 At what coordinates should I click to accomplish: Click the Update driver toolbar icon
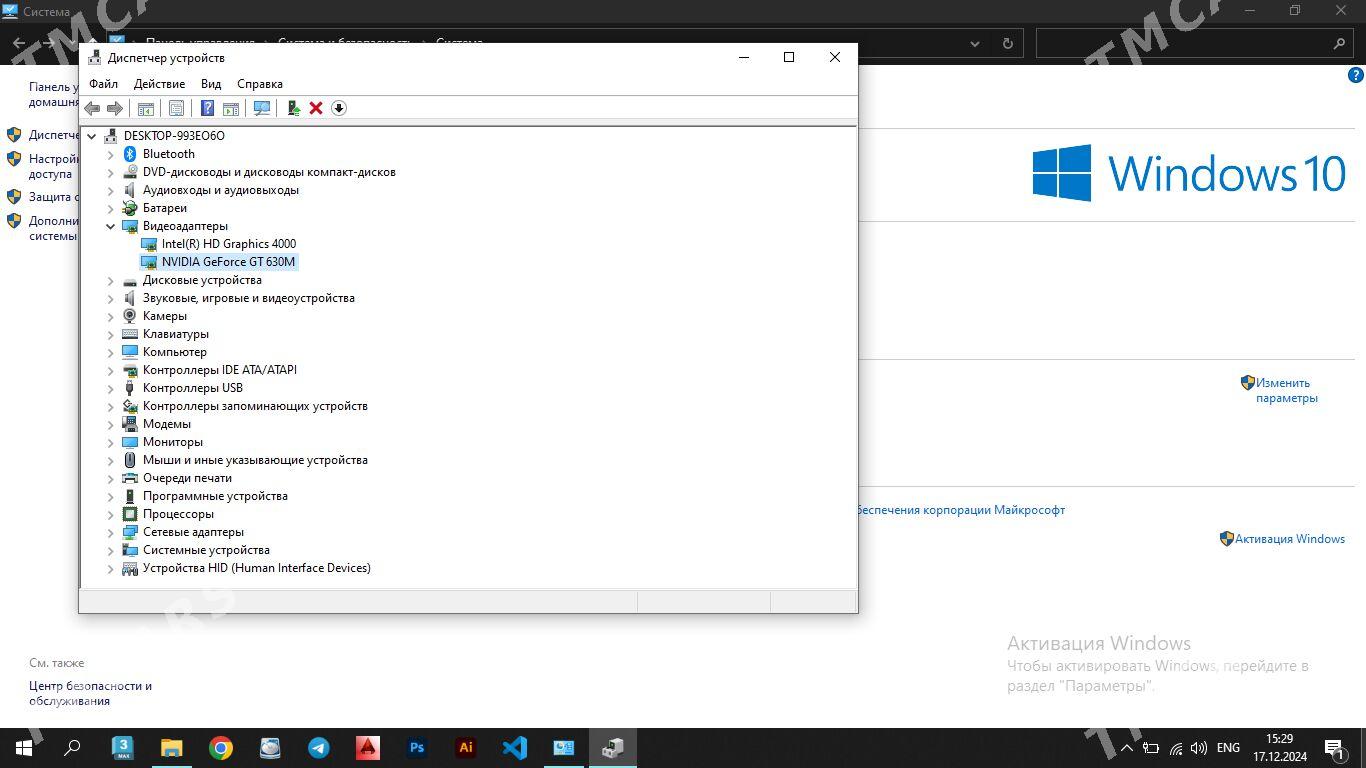293,108
